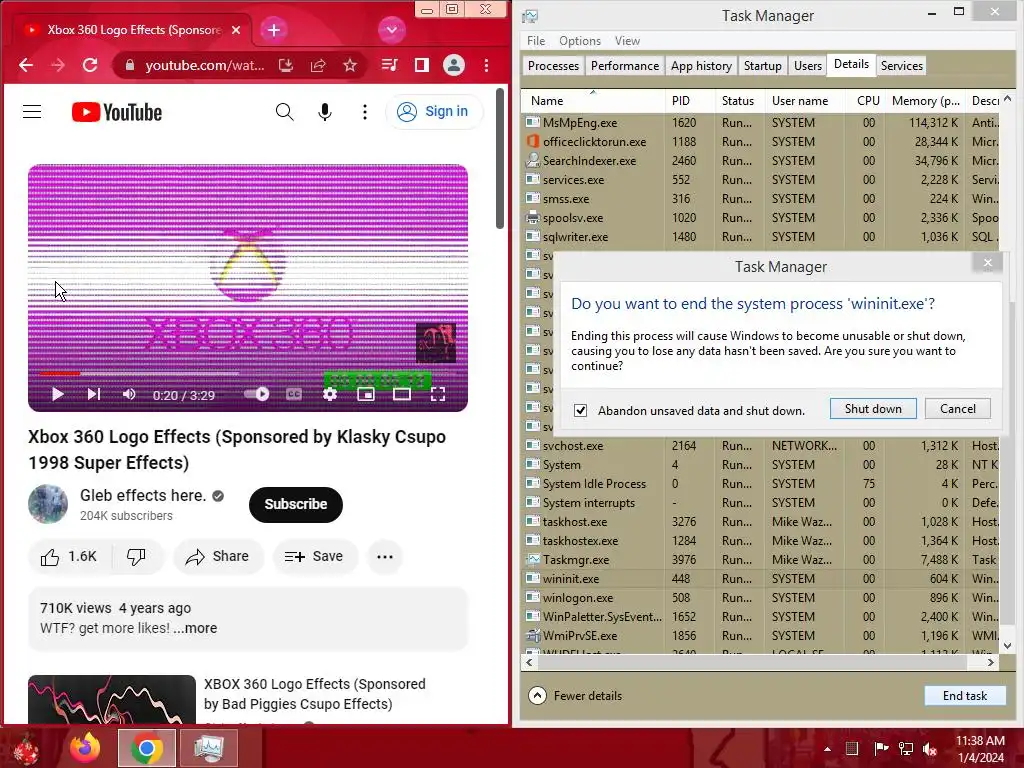Open Chrome media control icon
The height and width of the screenshot is (768, 1024).
389,65
